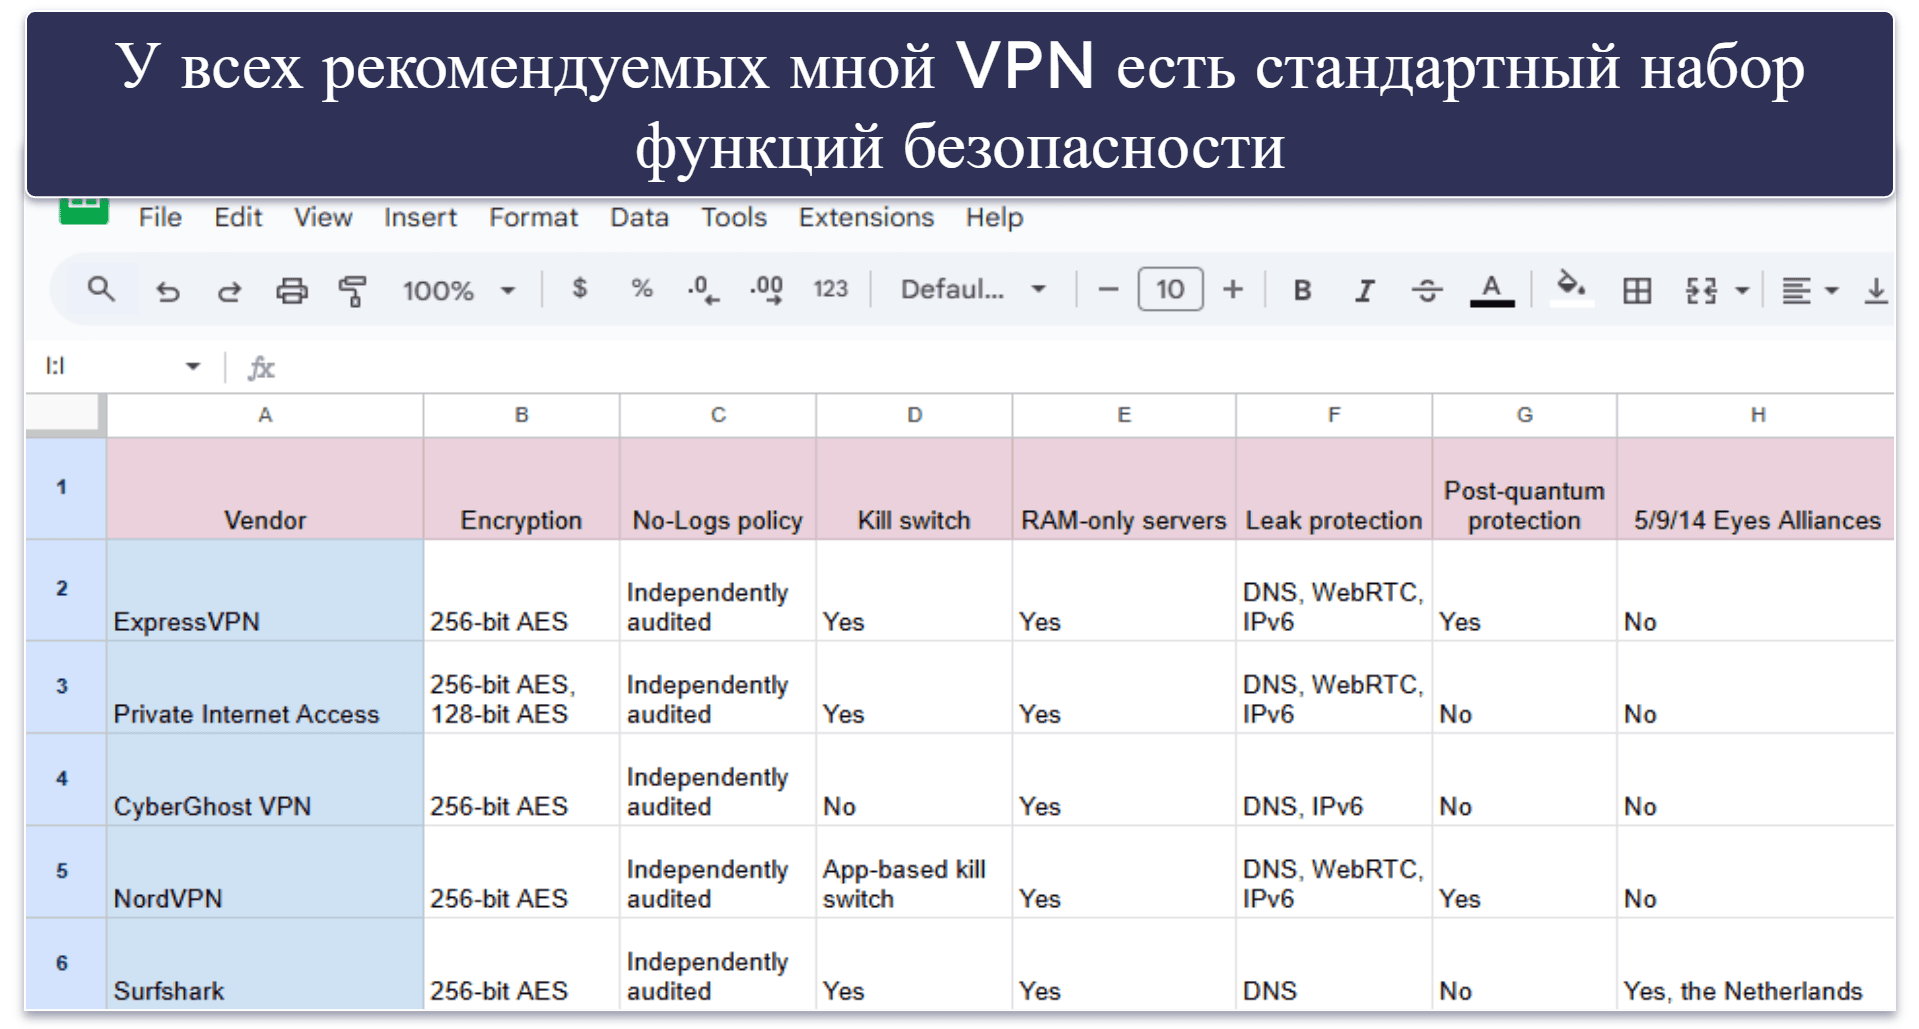
Task: Click the font size field showing 10
Action: 1170,290
